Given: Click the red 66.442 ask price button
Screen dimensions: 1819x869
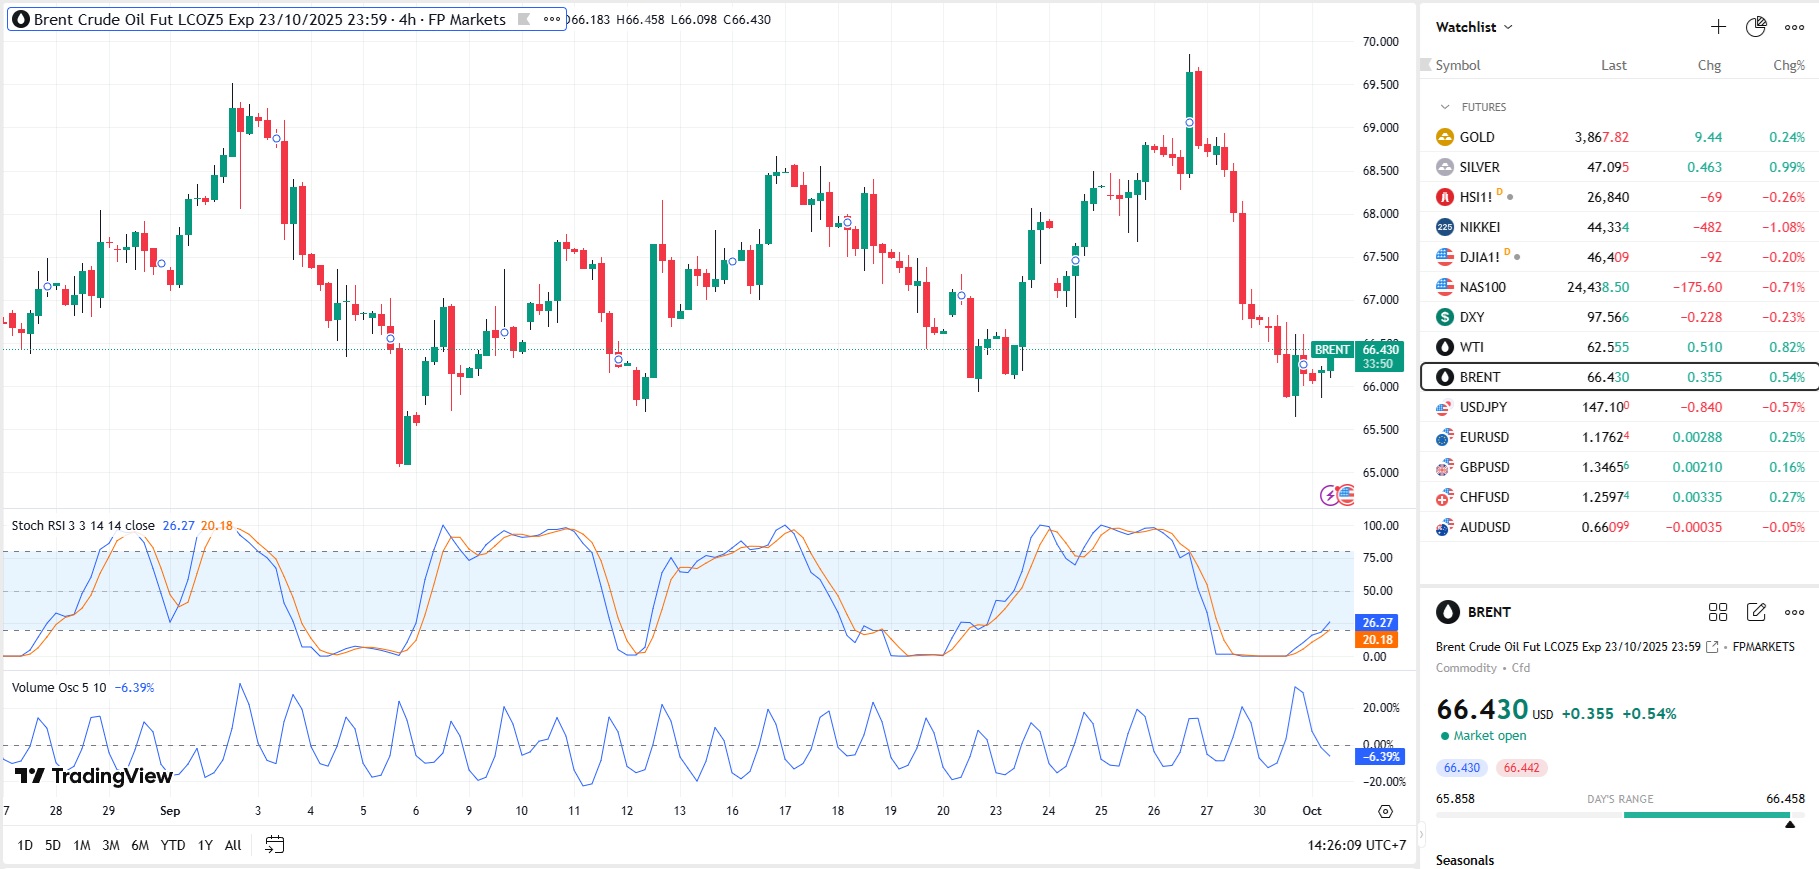Looking at the screenshot, I should [1521, 768].
